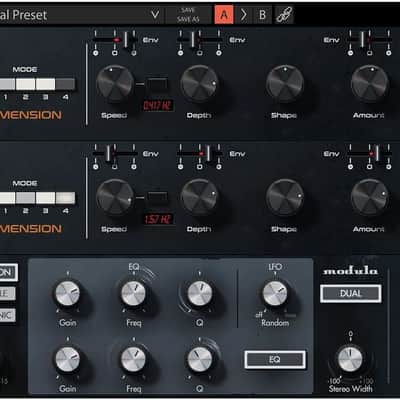400x400 pixels.
Task: Open the preset list dropdown arrow
Action: click(155, 15)
